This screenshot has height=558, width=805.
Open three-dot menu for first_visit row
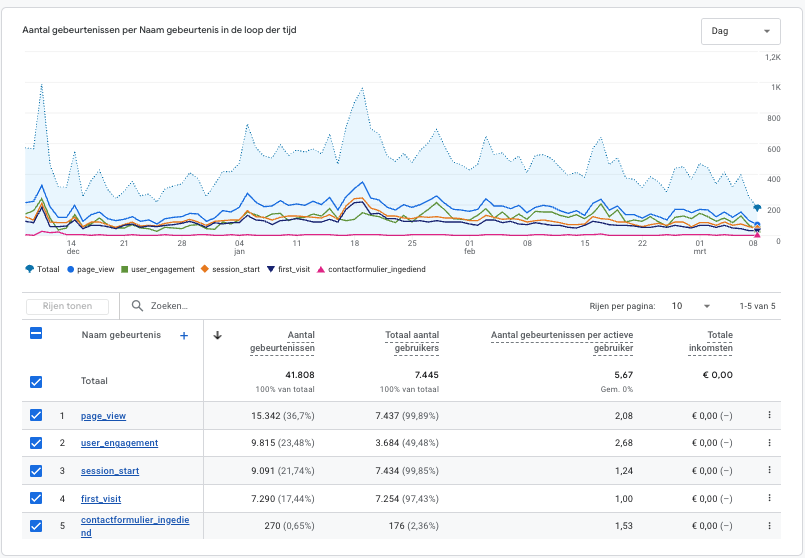point(769,498)
